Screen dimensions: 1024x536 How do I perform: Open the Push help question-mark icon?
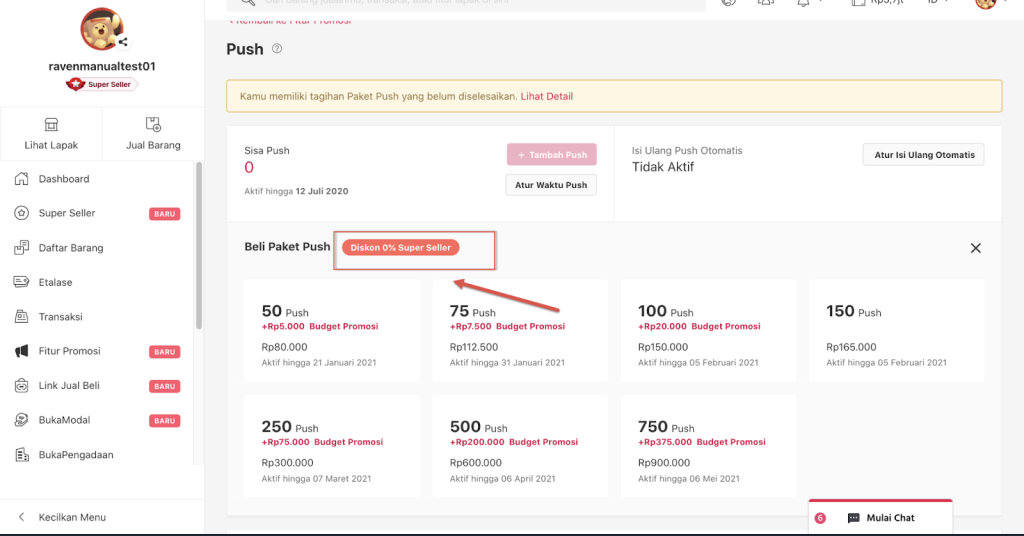pyautogui.click(x=277, y=48)
